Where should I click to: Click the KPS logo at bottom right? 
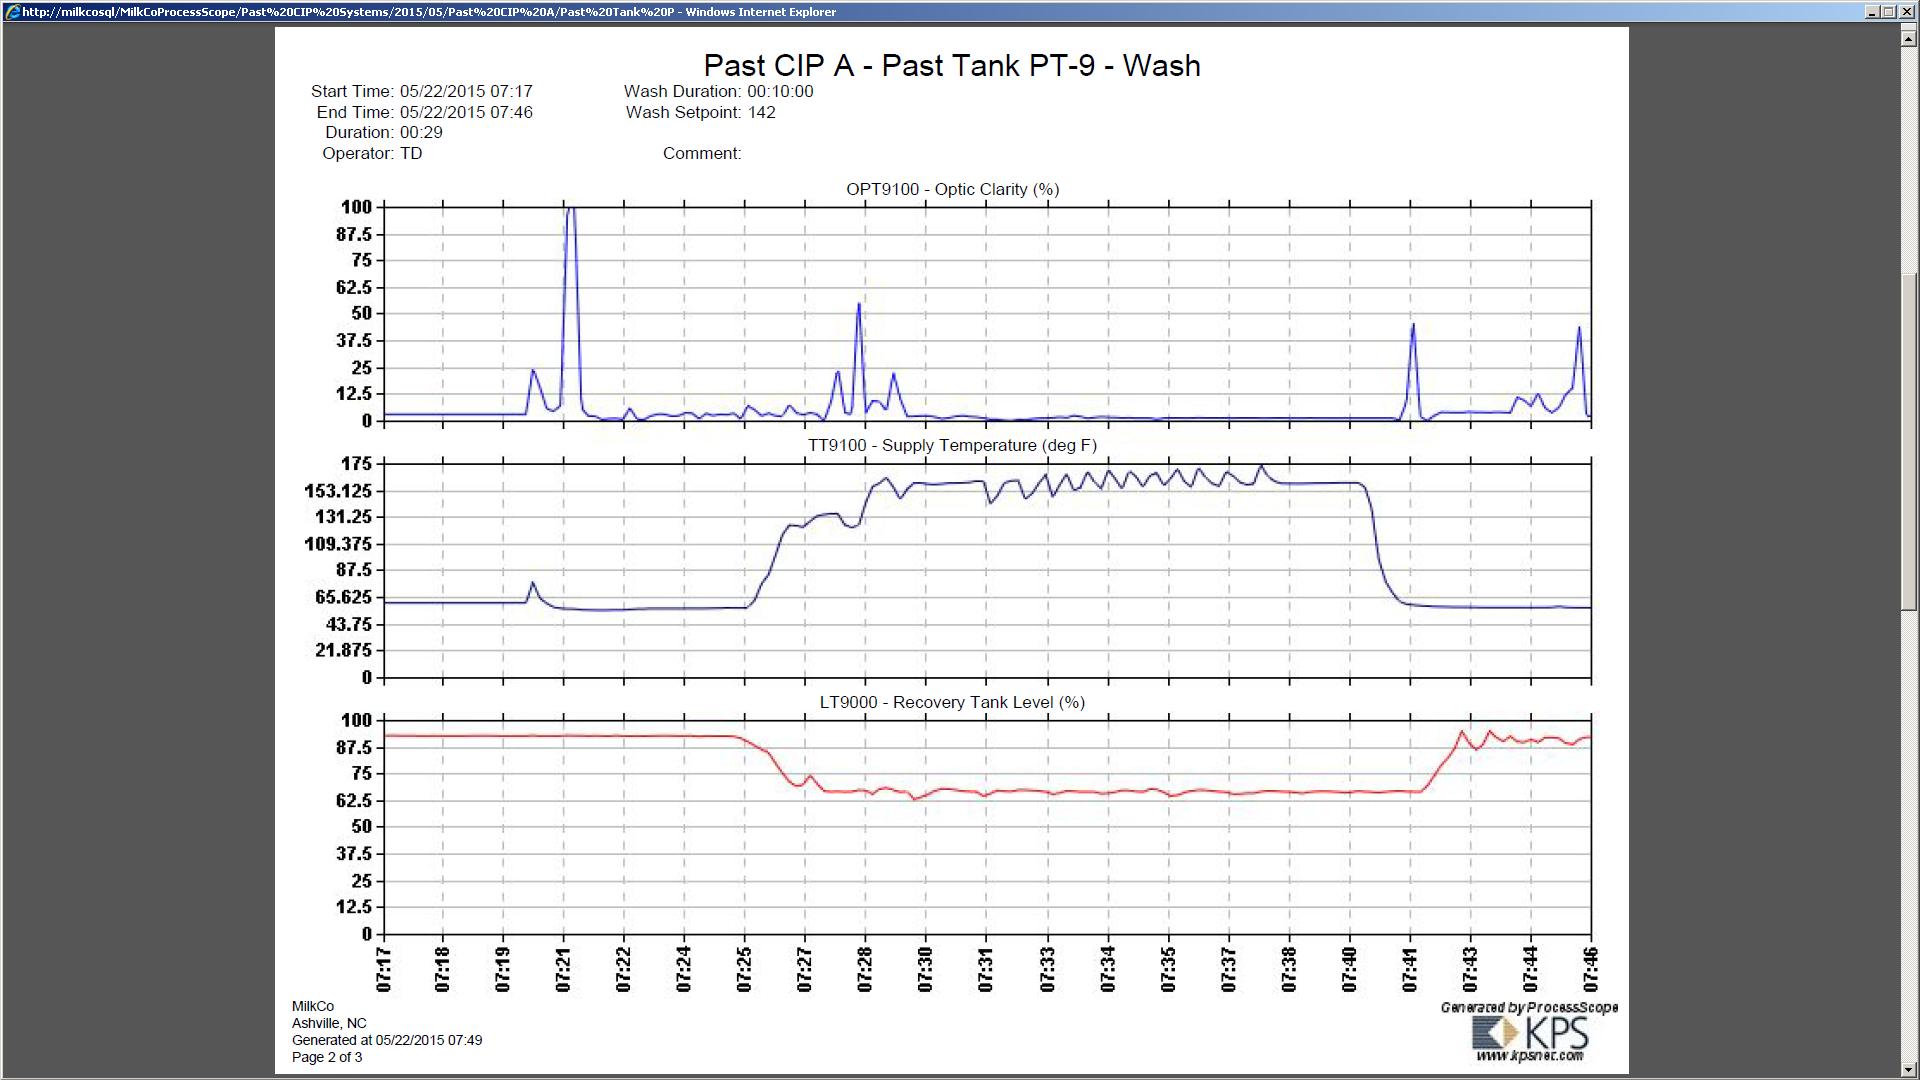(1530, 1032)
